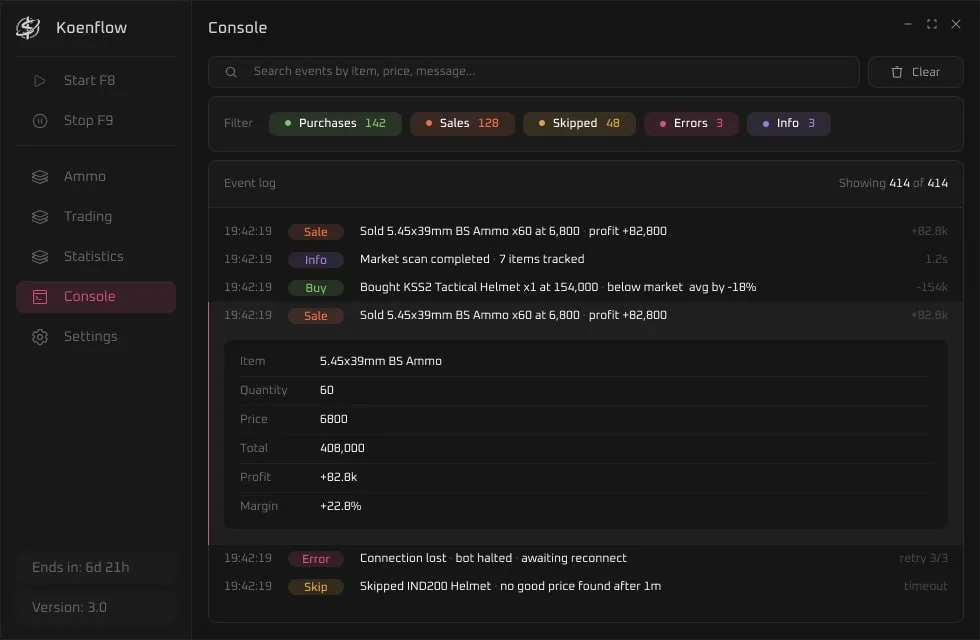Click the Start F8 play icon
The width and height of the screenshot is (980, 640).
pos(39,81)
